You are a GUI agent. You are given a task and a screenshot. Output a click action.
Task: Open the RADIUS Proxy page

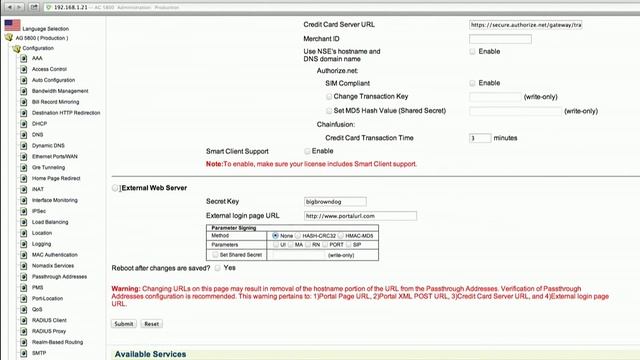tap(49, 331)
